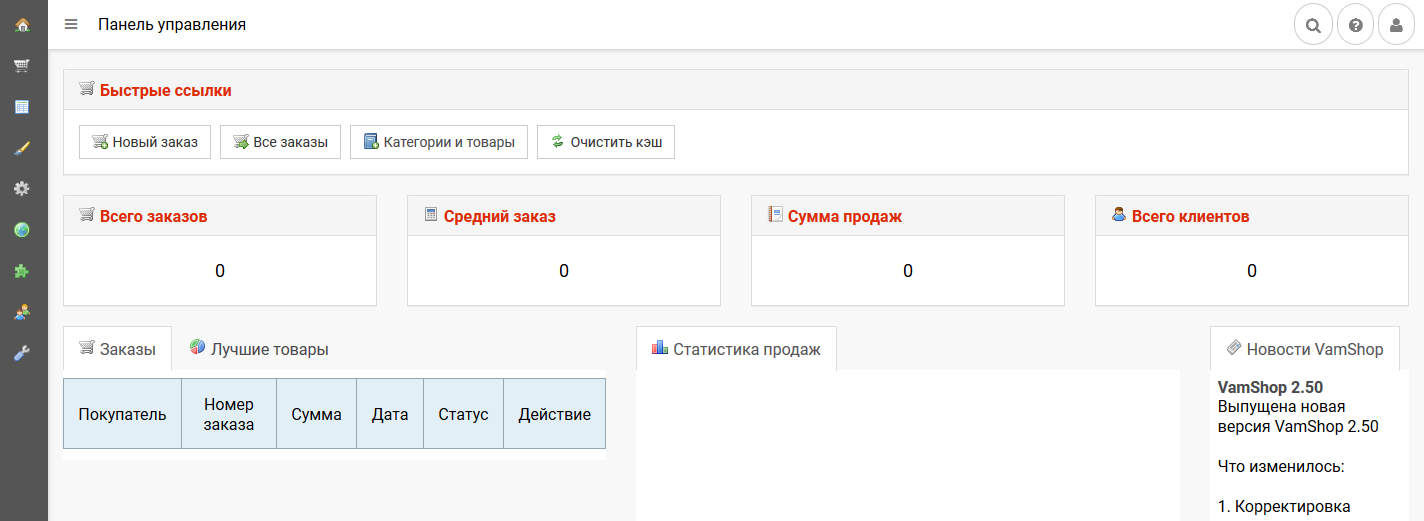Click the customers people icon in sidebar
Image resolution: width=1424 pixels, height=521 pixels.
(x=22, y=312)
